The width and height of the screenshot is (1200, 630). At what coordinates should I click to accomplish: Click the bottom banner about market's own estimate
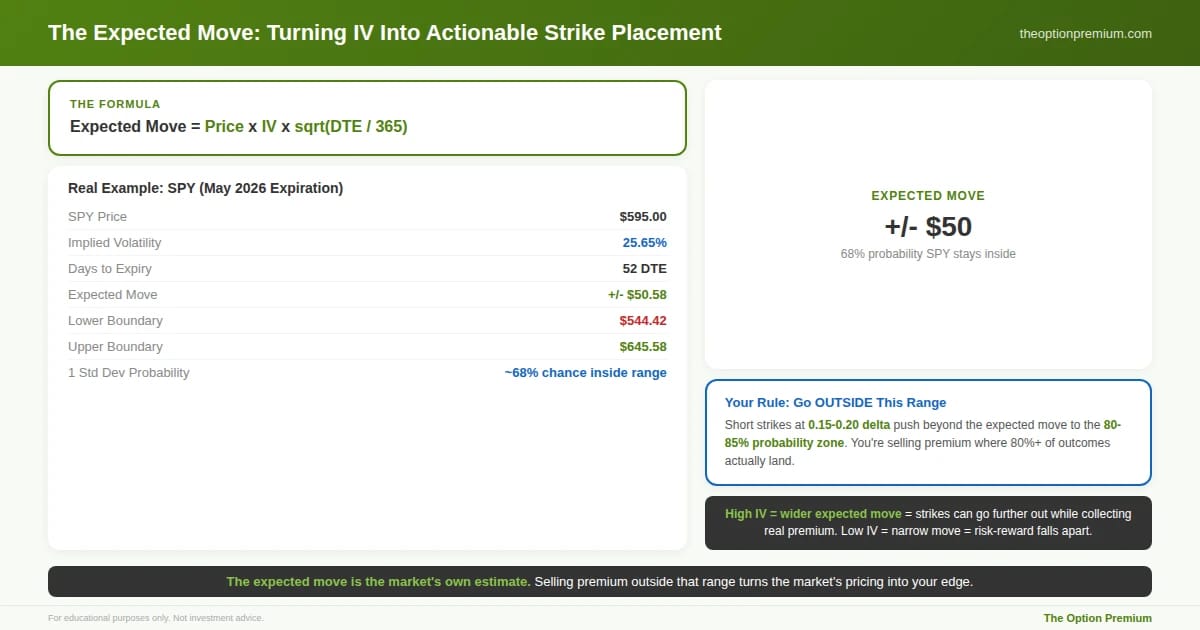(x=599, y=581)
